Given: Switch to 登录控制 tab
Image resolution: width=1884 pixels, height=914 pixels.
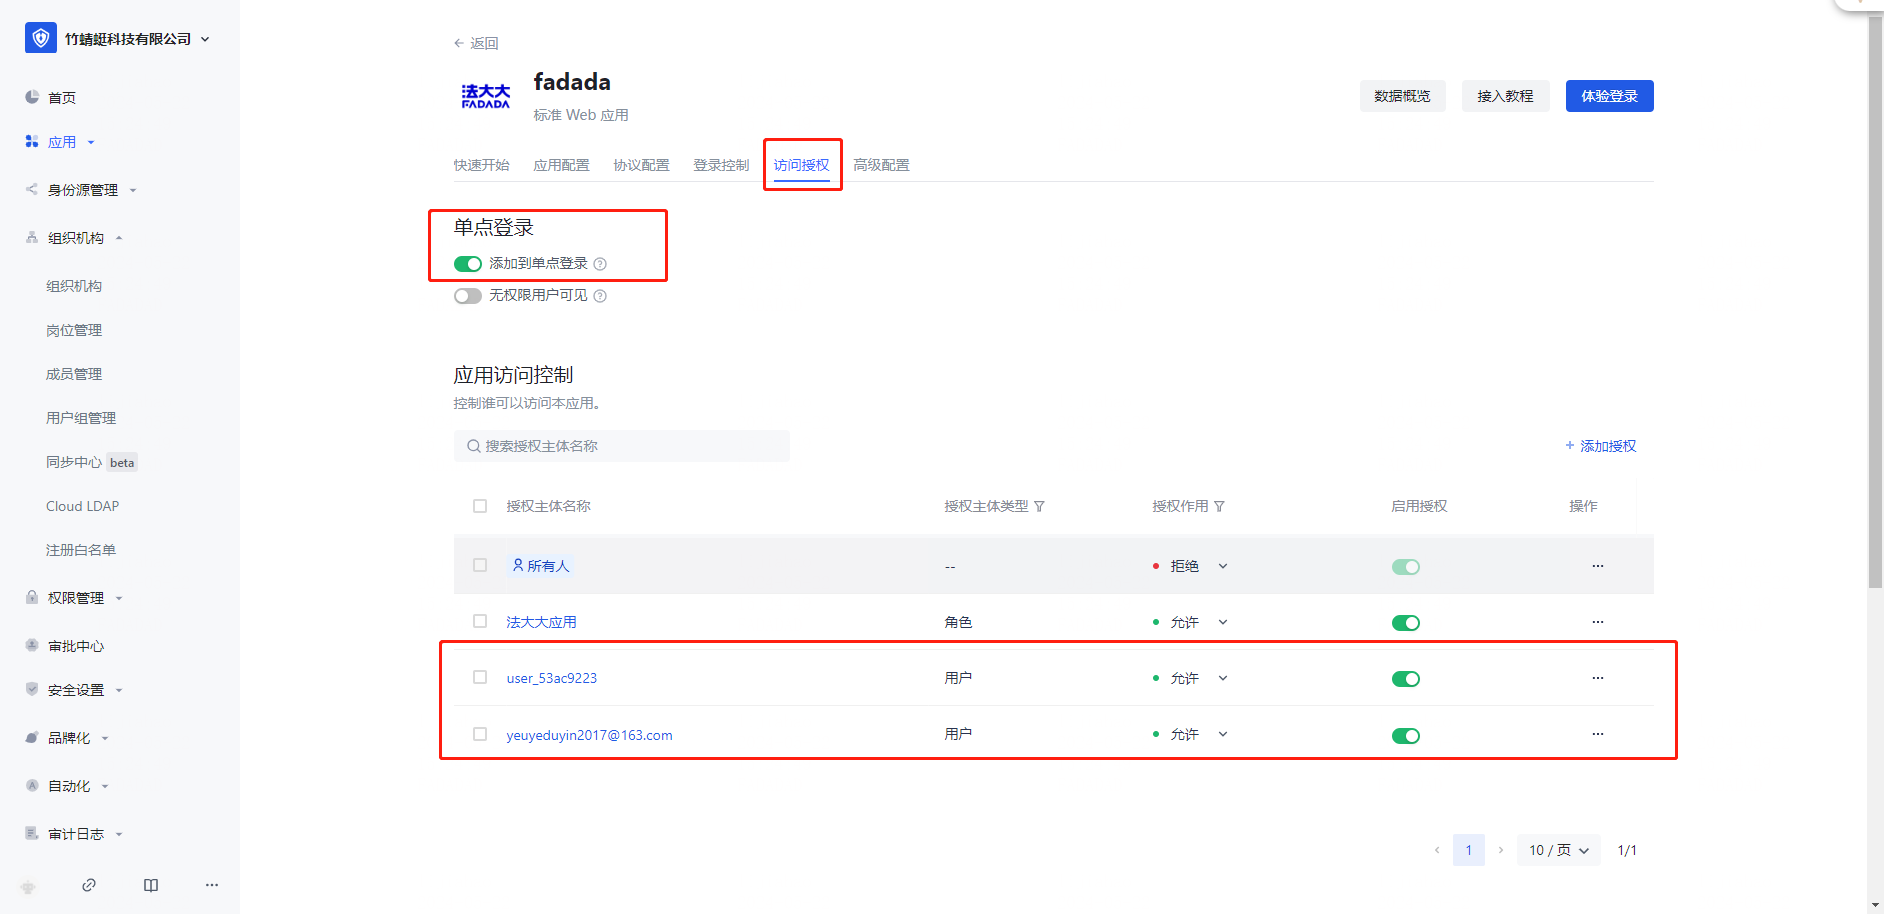Looking at the screenshot, I should (x=722, y=165).
